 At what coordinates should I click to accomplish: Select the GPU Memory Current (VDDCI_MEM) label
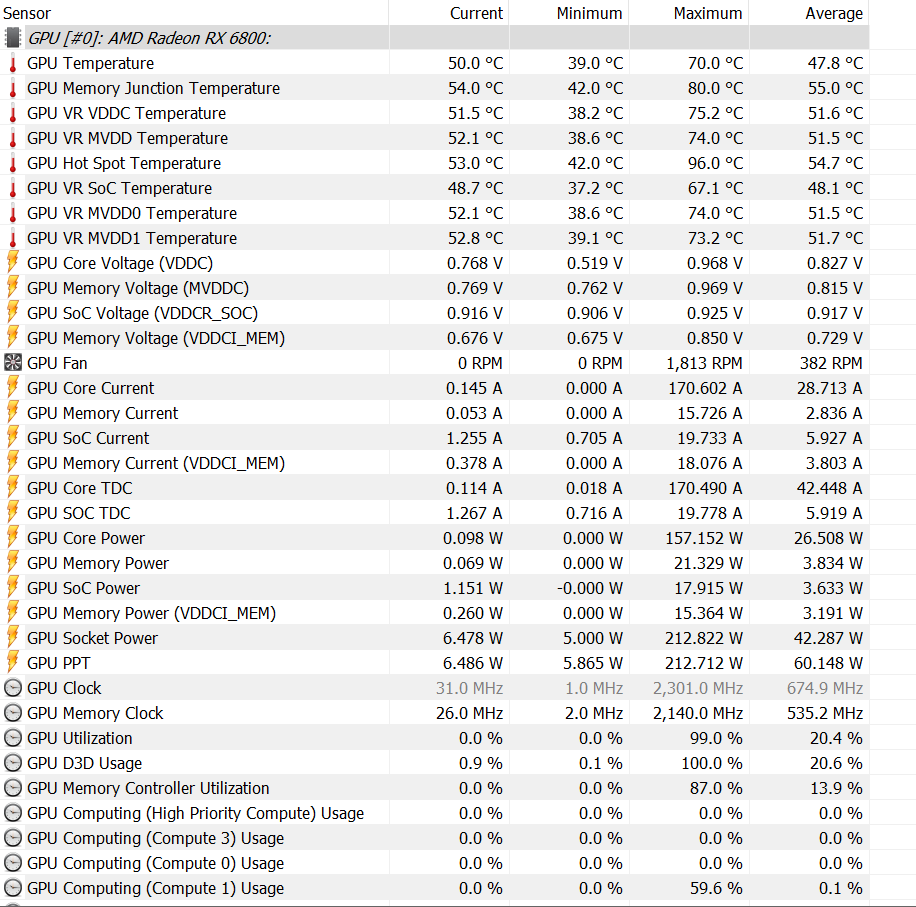(156, 463)
